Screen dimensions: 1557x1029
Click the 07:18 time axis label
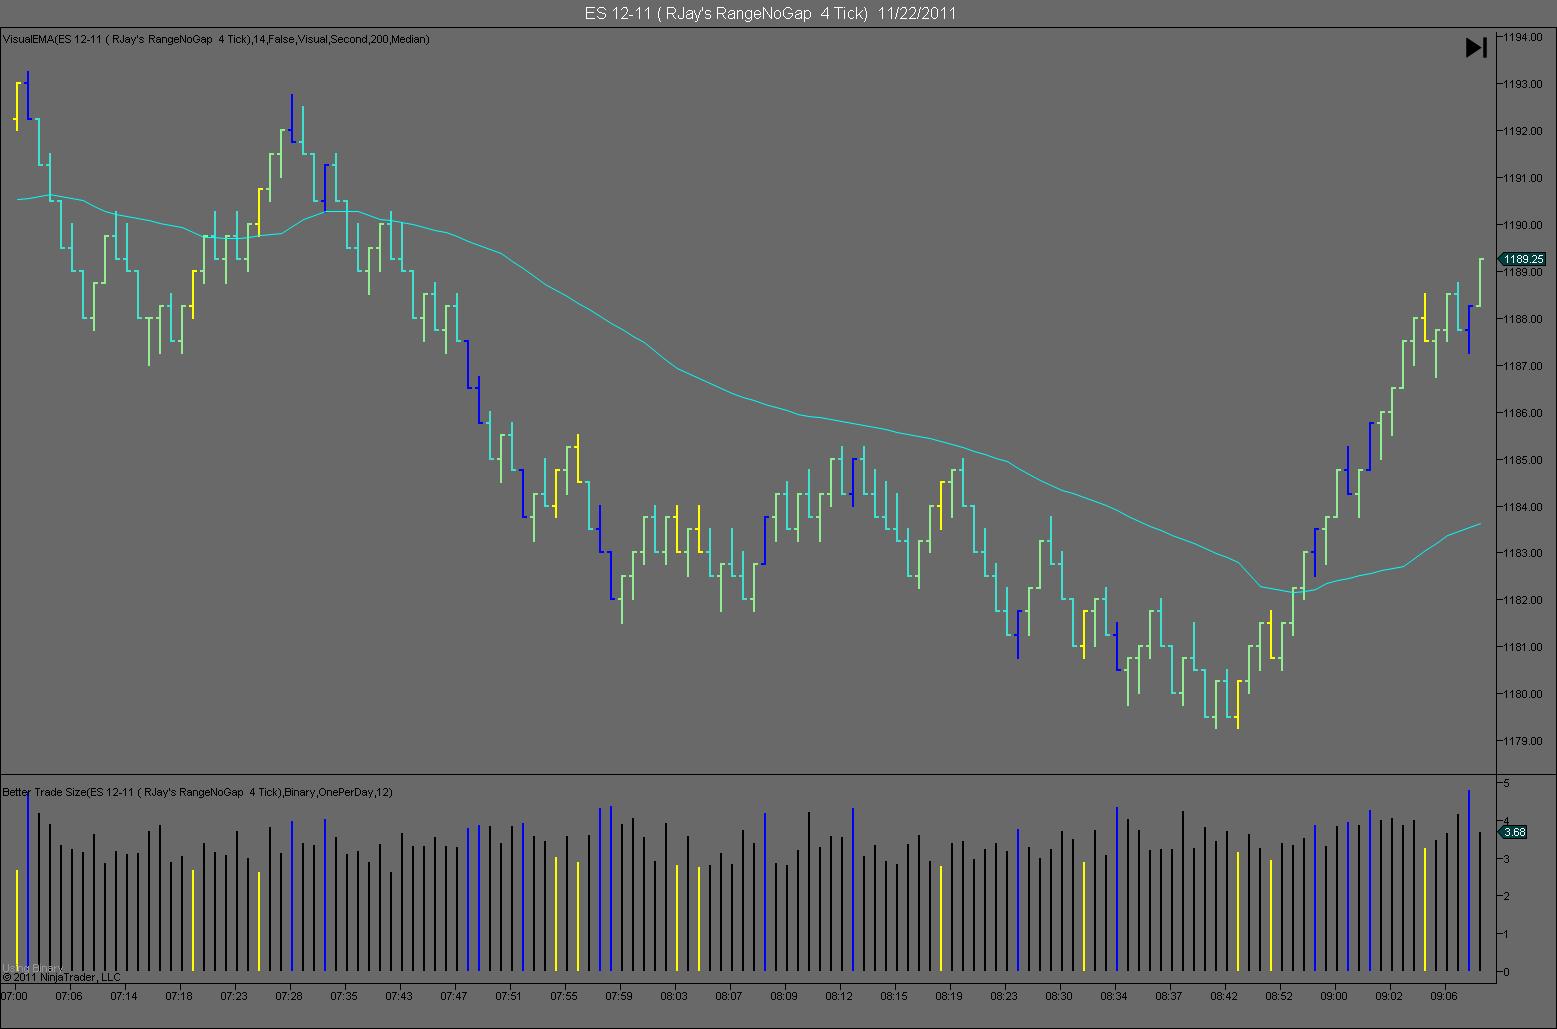(179, 996)
